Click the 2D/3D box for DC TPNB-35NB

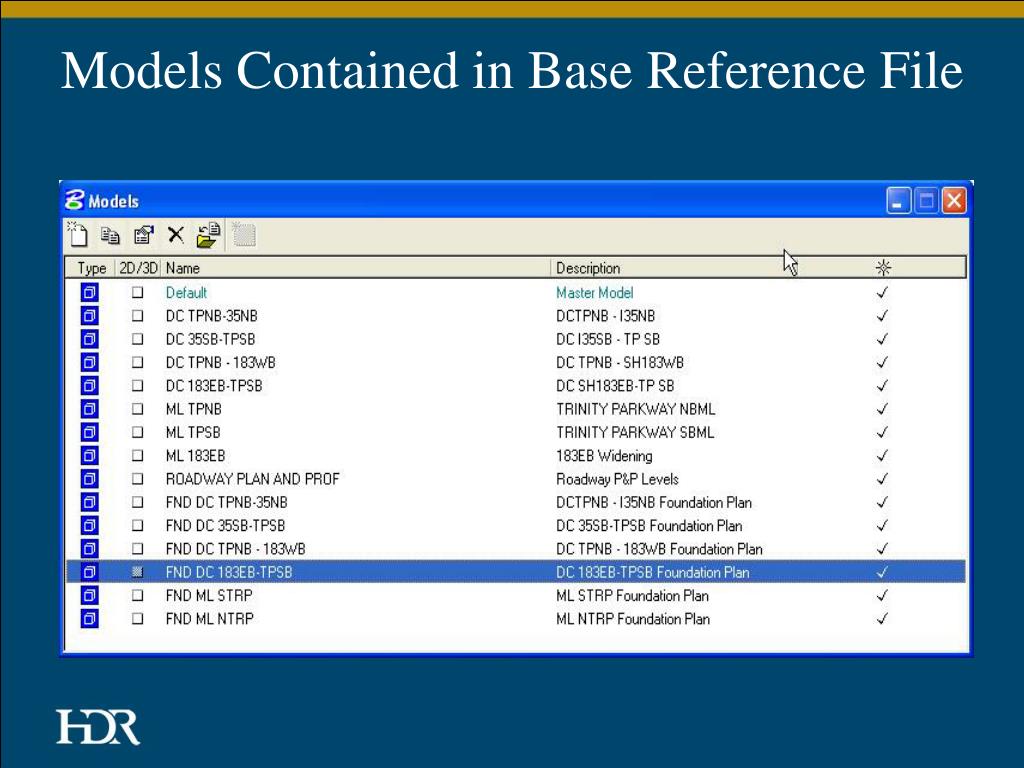coord(137,316)
